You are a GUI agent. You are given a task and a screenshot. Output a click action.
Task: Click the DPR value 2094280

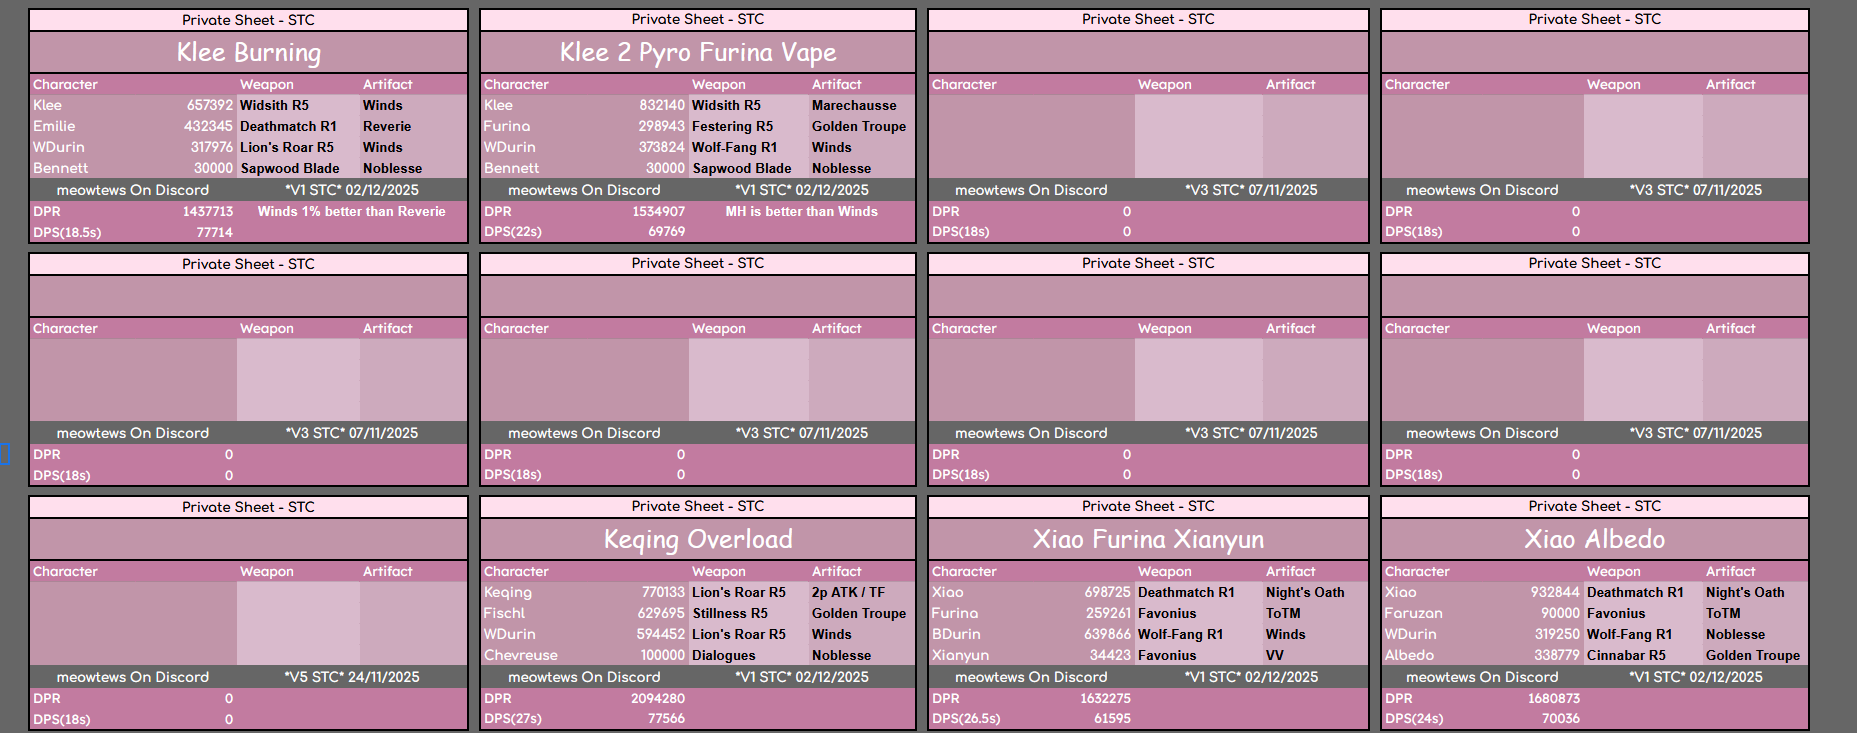click(657, 698)
